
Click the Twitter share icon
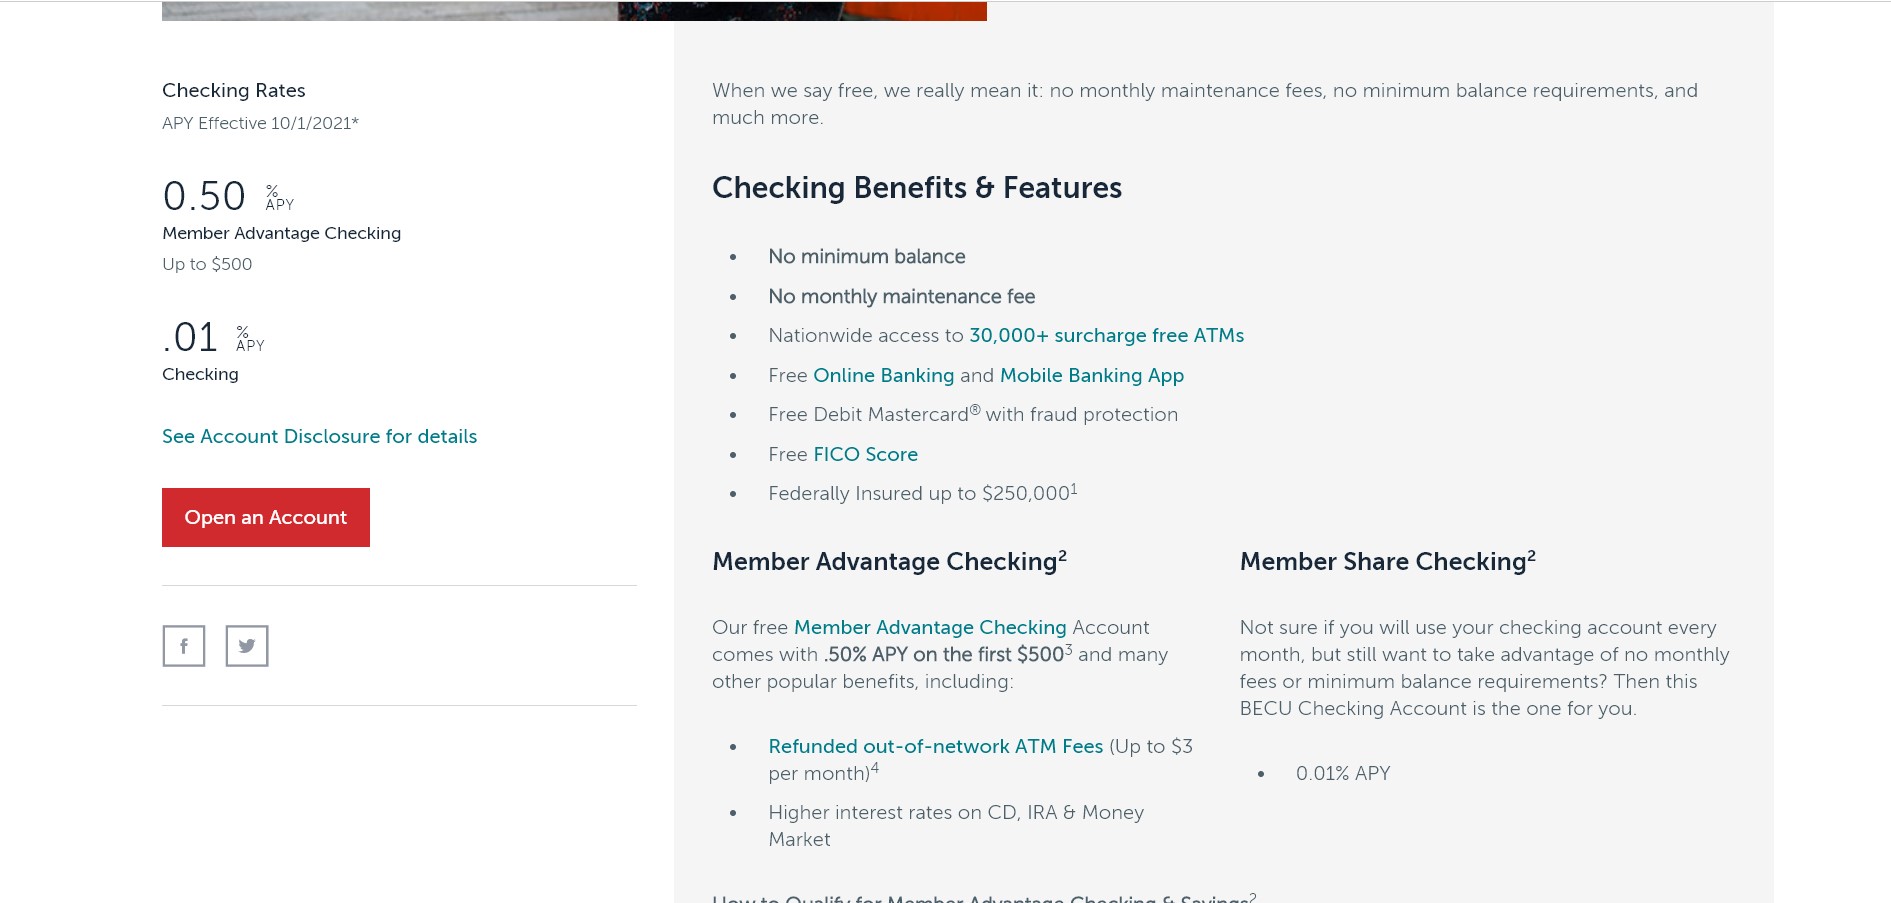click(247, 646)
